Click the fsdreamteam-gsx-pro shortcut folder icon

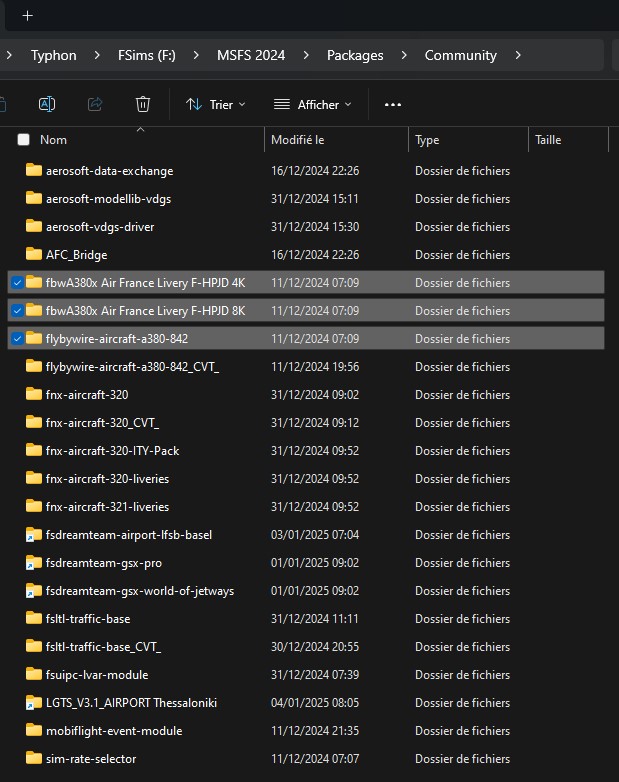(33, 562)
